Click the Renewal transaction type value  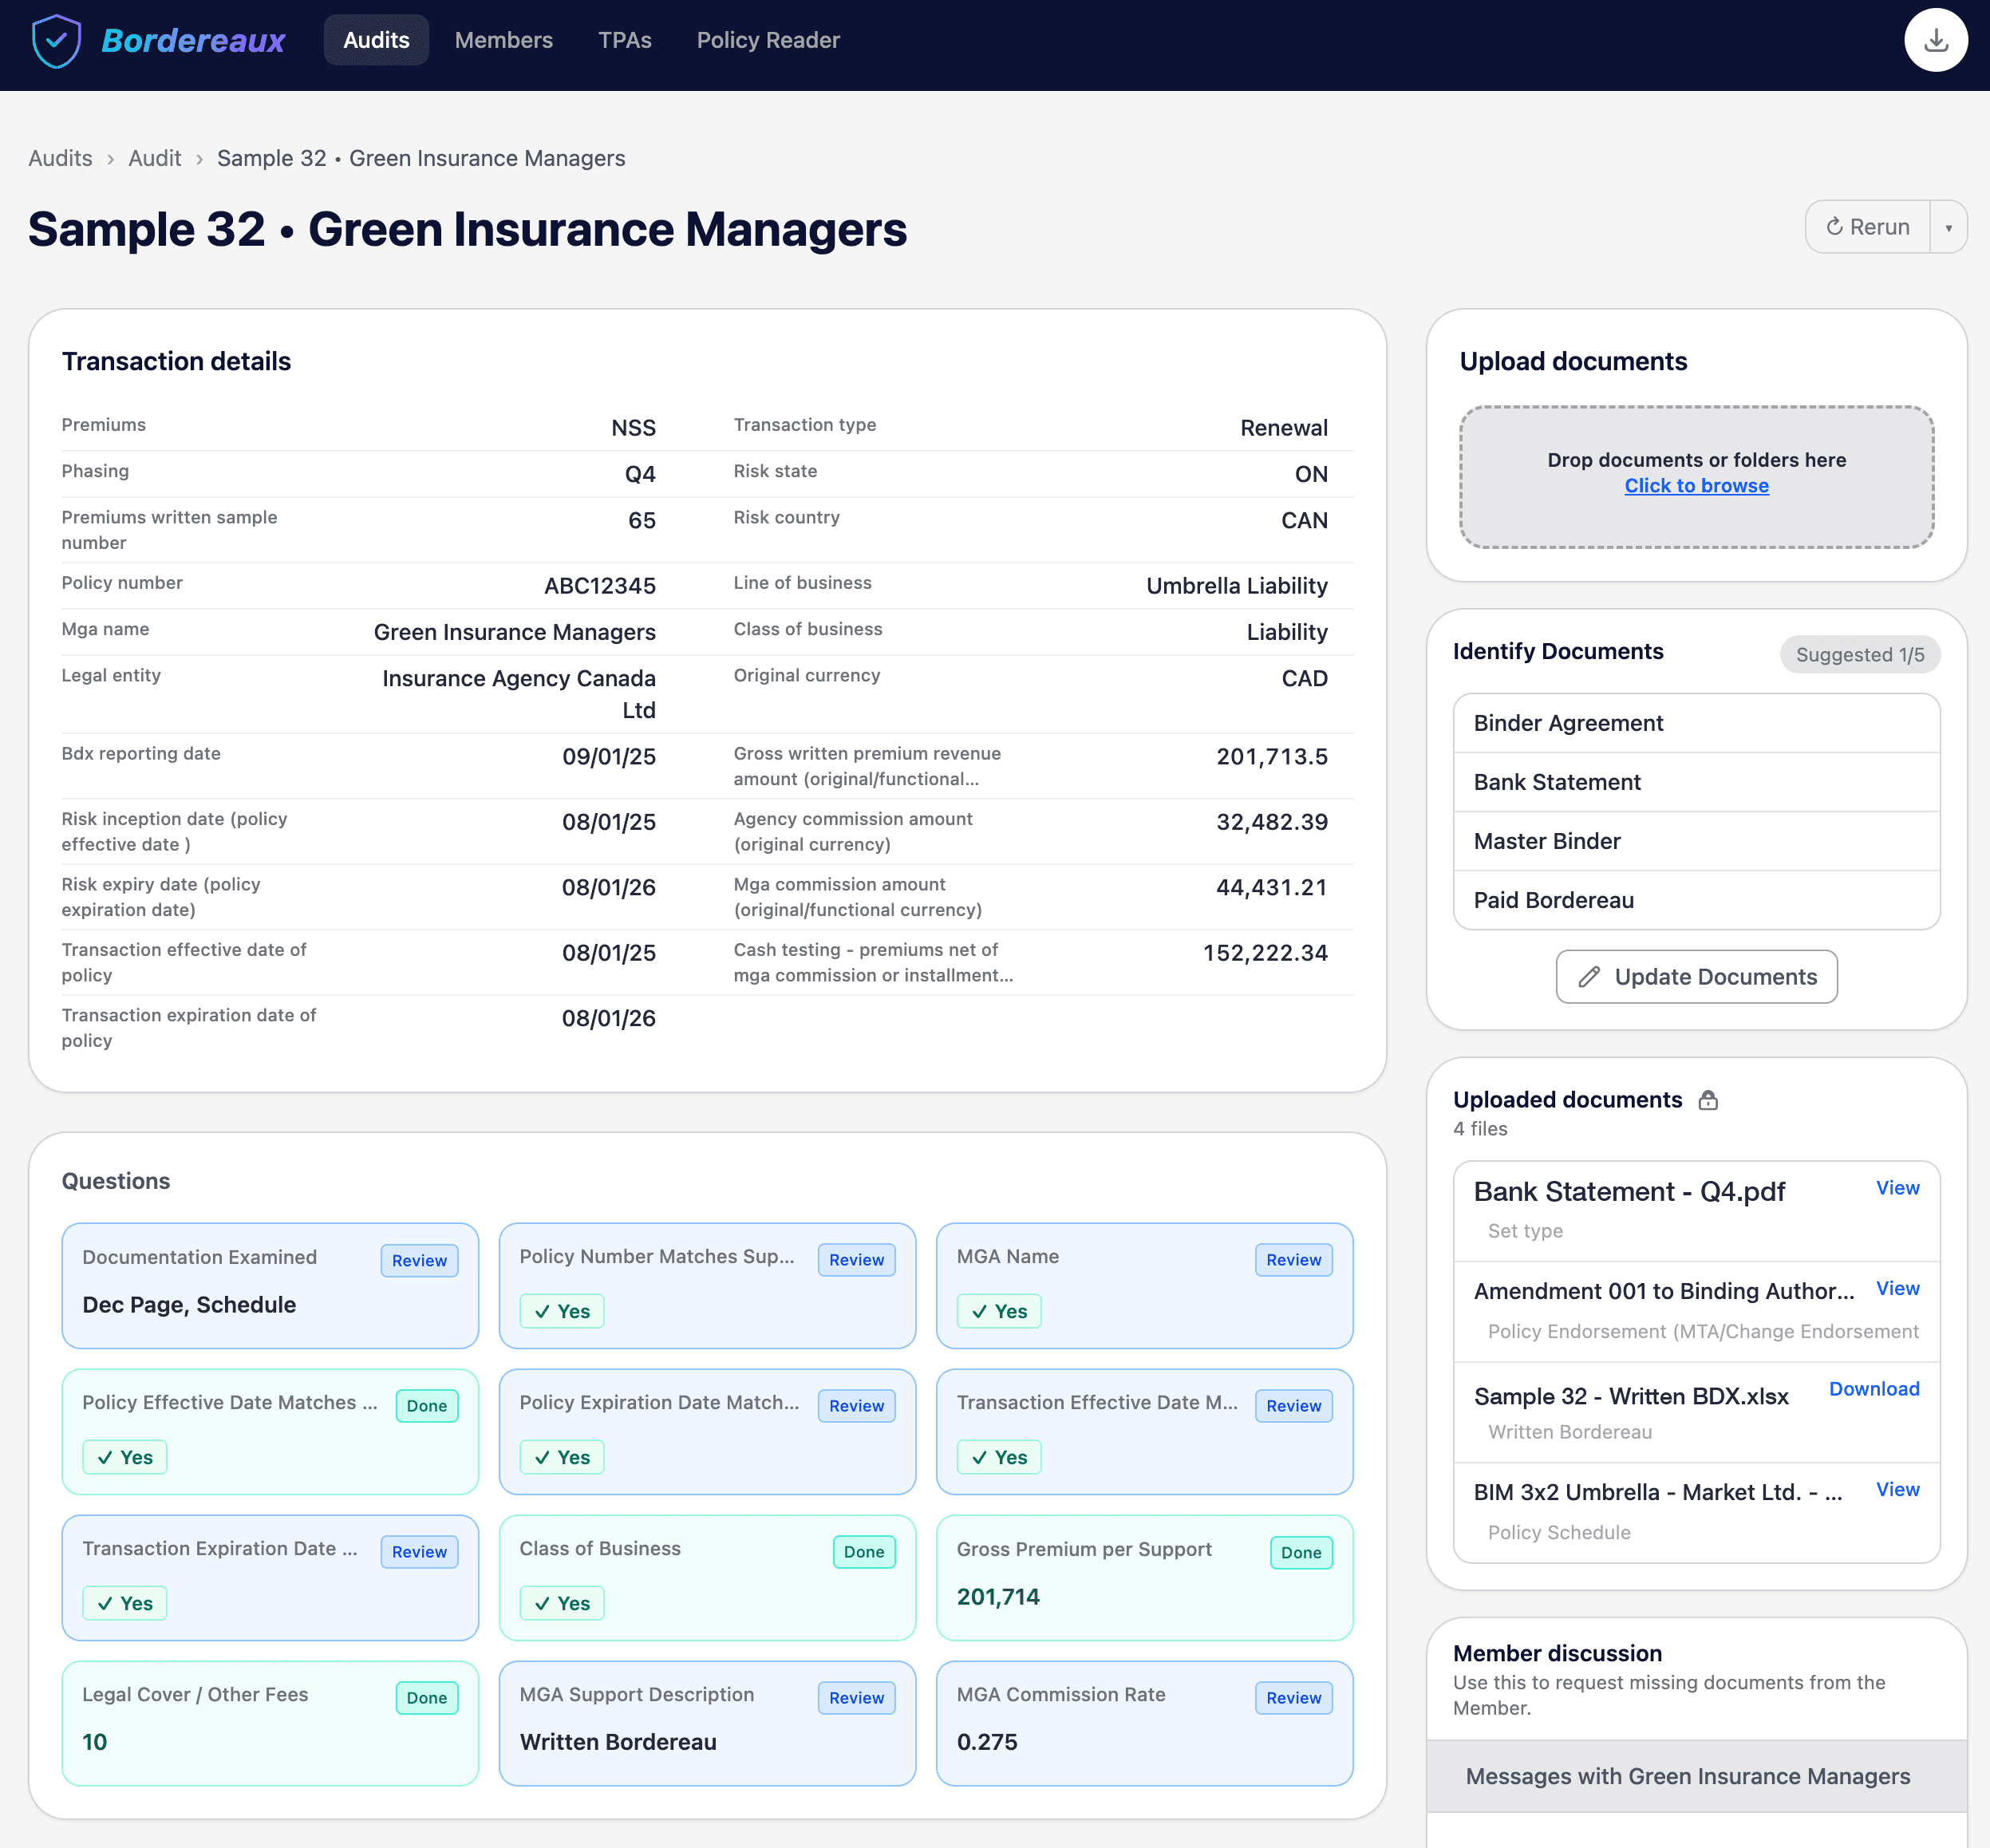pyautogui.click(x=1284, y=428)
